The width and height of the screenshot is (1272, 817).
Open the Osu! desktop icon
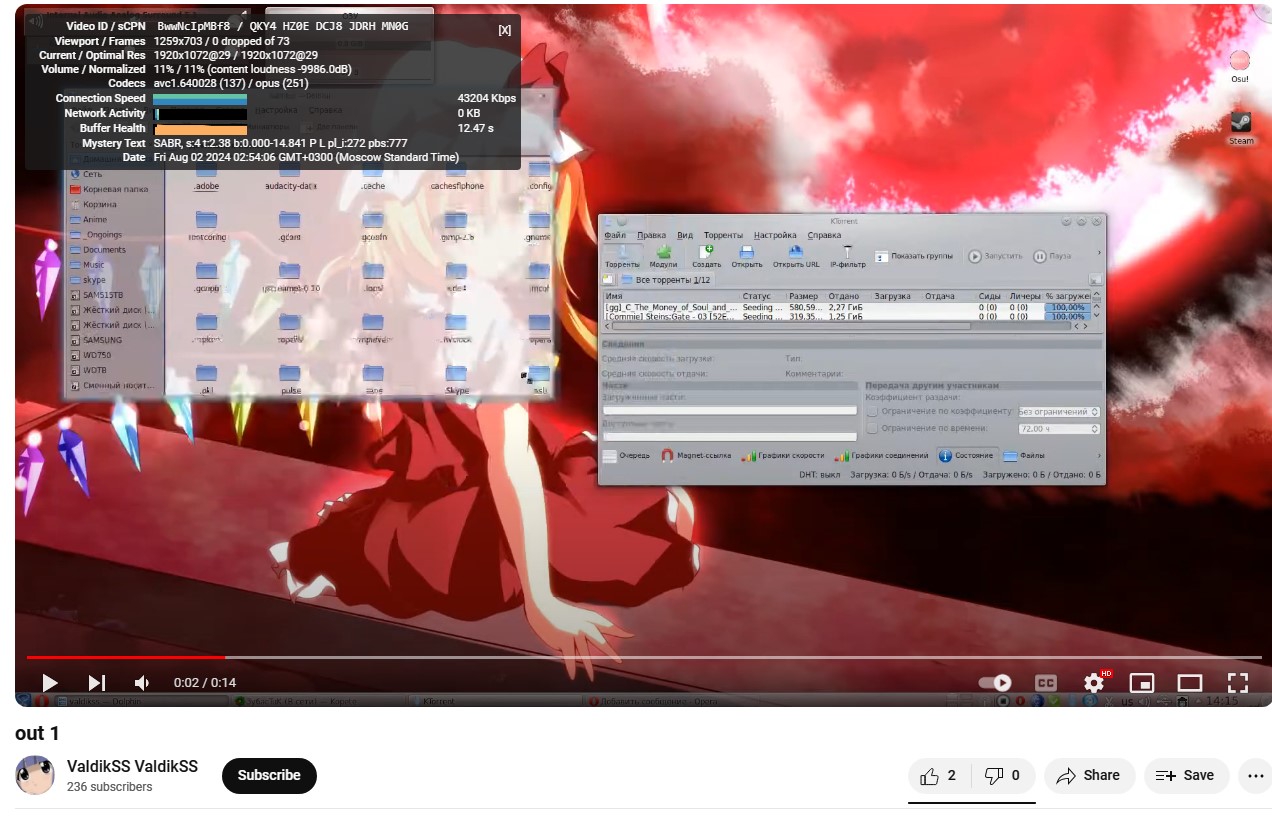[x=1240, y=66]
